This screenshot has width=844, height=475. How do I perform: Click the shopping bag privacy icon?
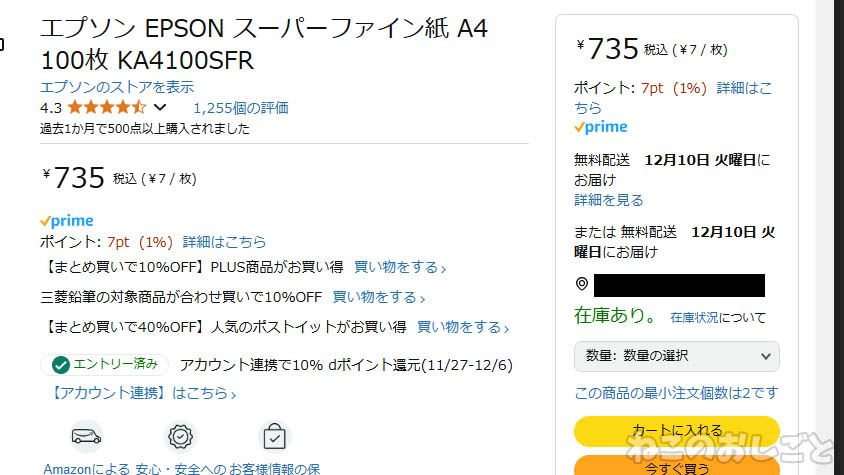click(x=275, y=436)
